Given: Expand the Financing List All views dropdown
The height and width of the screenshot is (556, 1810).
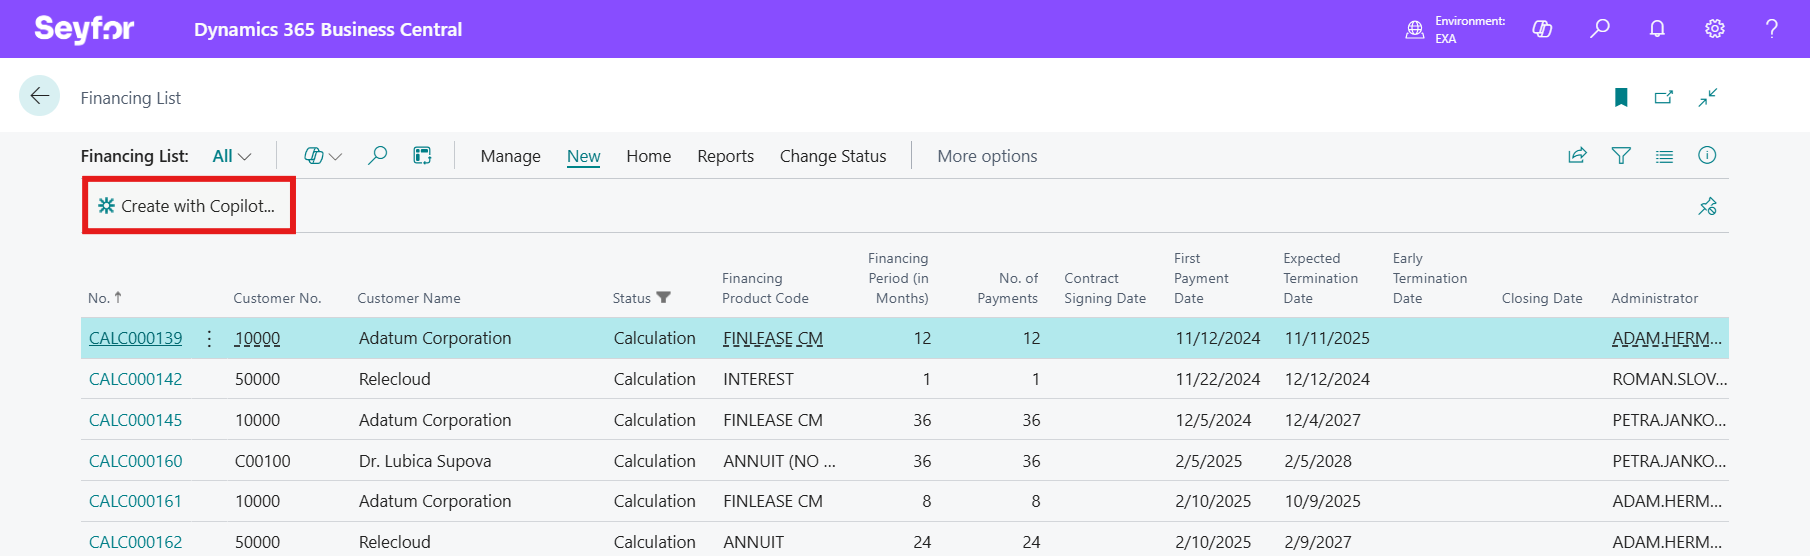Looking at the screenshot, I should pos(232,156).
